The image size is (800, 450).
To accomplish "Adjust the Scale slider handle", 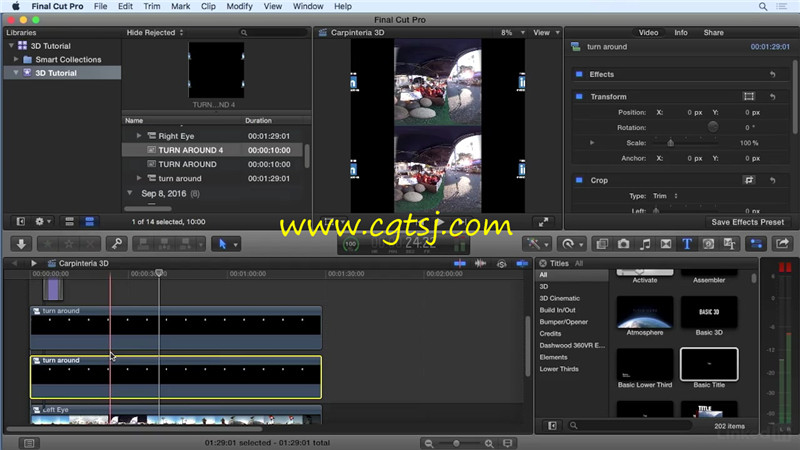I will [x=670, y=143].
